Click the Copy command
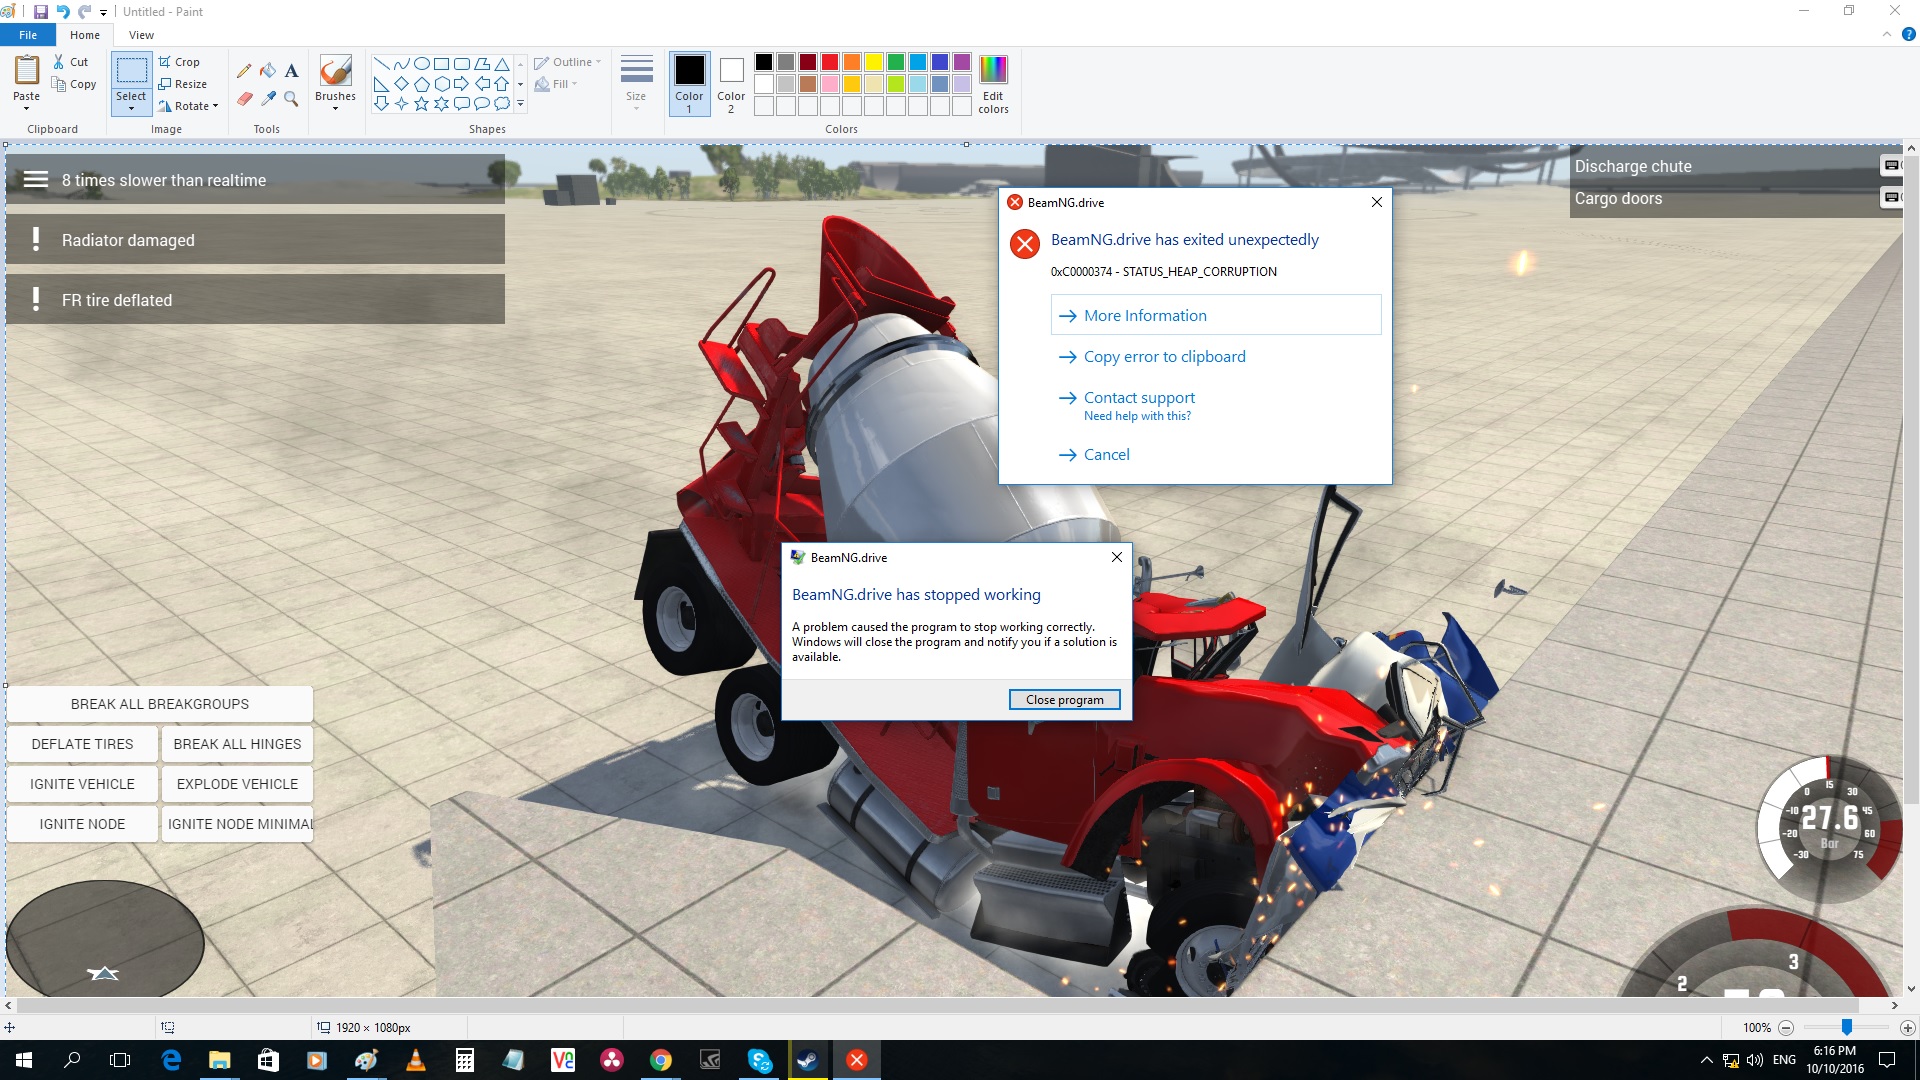 (x=75, y=84)
